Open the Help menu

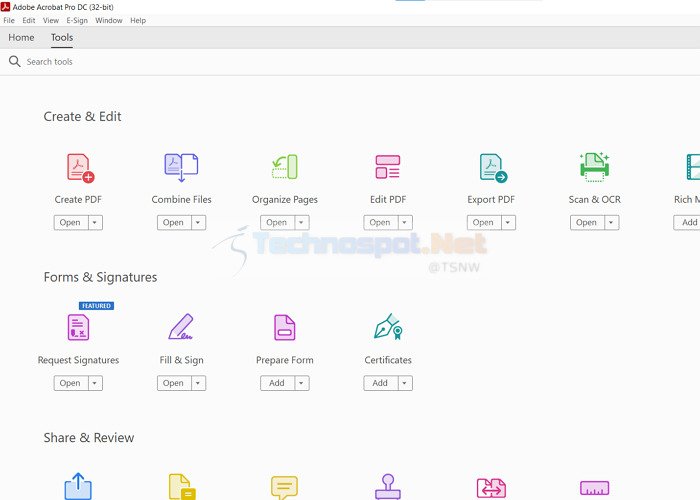click(x=138, y=21)
